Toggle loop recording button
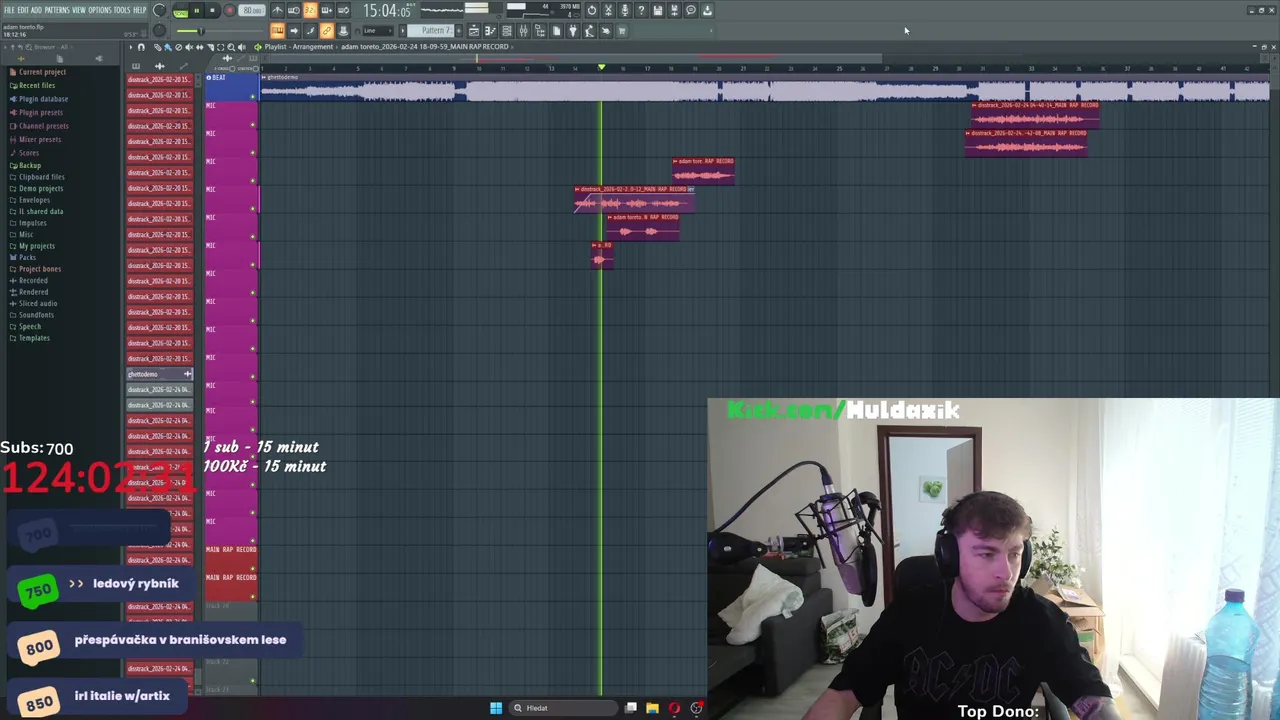 (x=343, y=10)
